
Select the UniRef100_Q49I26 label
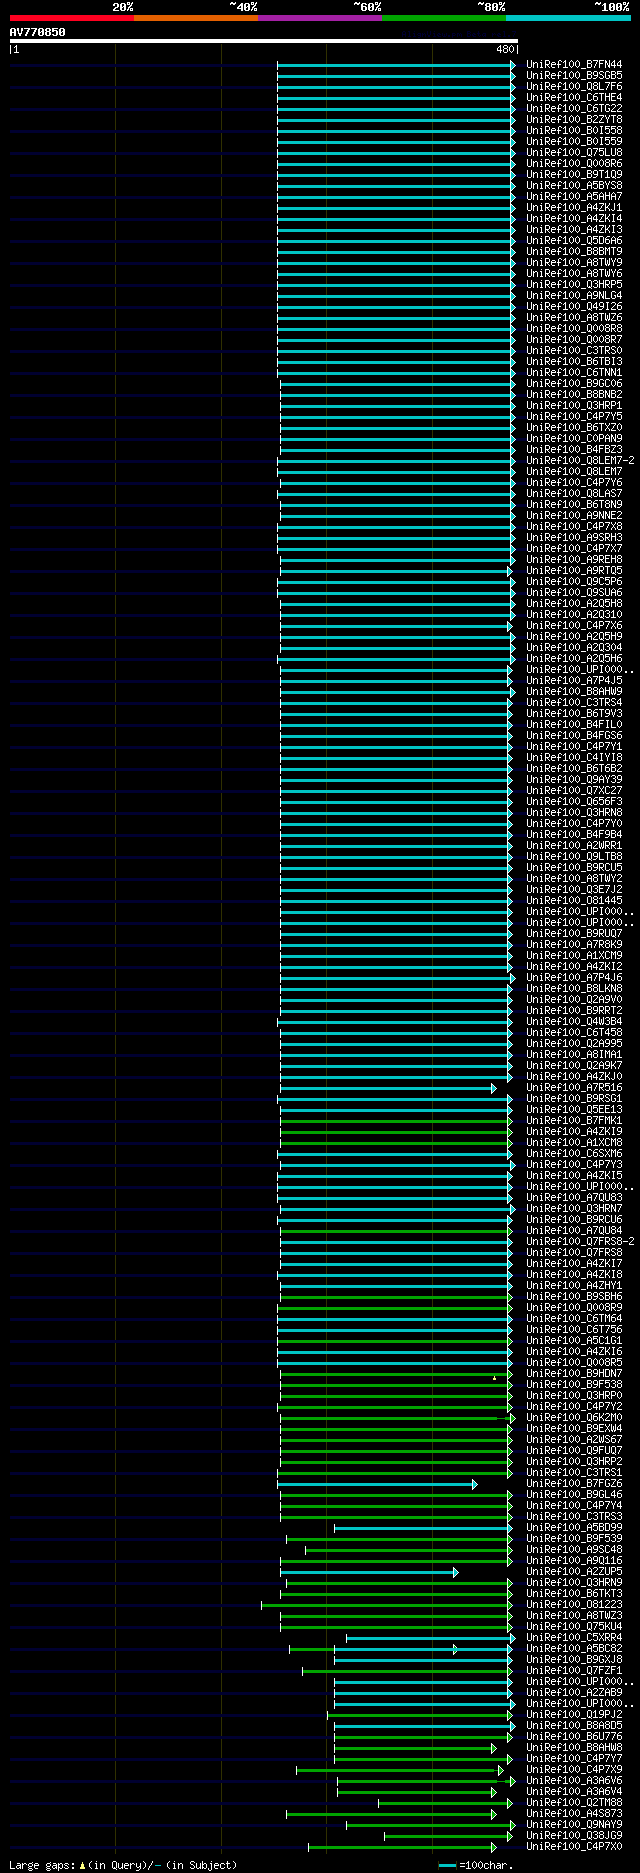[574, 307]
